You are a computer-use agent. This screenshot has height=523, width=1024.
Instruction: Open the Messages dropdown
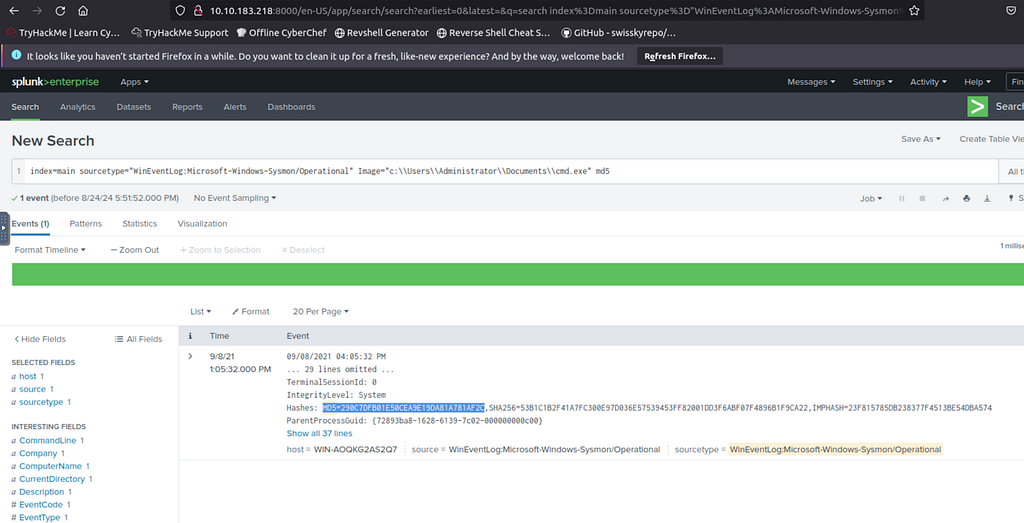pos(811,82)
